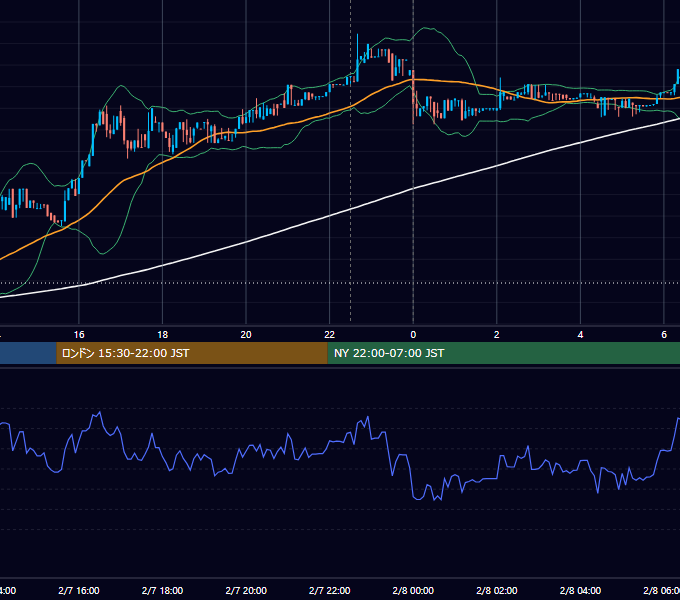Viewport: 680px width, 600px height.
Task: Select the blue Tokyo session band segment
Action: (28, 353)
